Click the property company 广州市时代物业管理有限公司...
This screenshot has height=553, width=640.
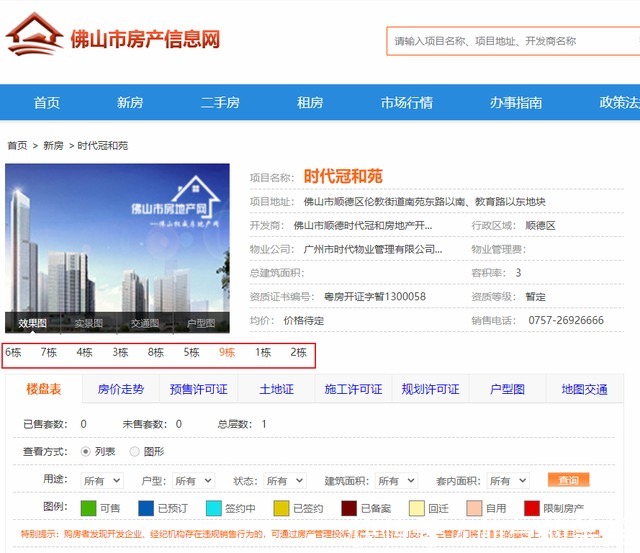(x=373, y=249)
